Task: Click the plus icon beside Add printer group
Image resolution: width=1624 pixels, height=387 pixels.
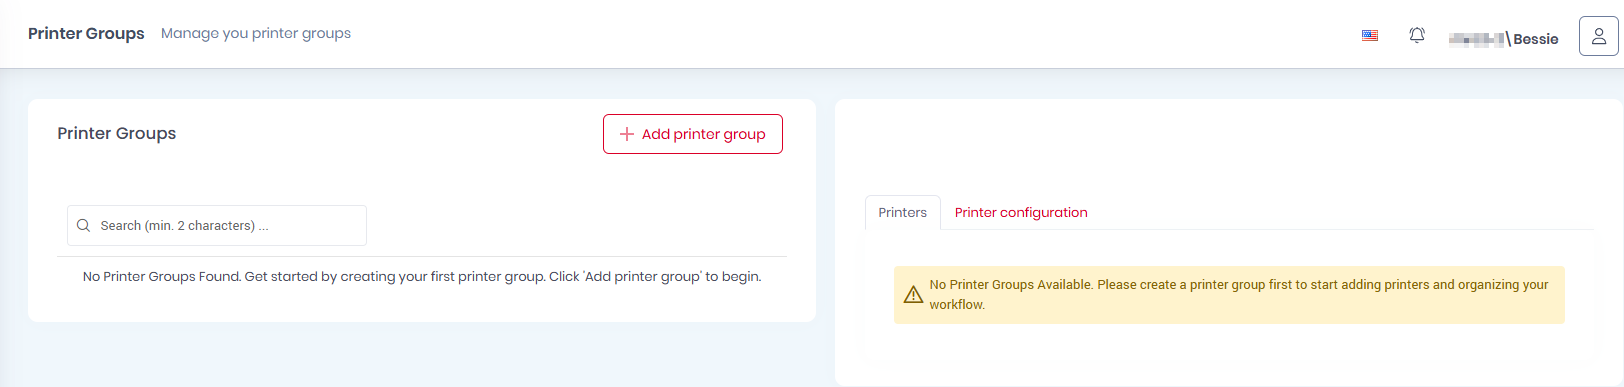Action: [x=627, y=134]
